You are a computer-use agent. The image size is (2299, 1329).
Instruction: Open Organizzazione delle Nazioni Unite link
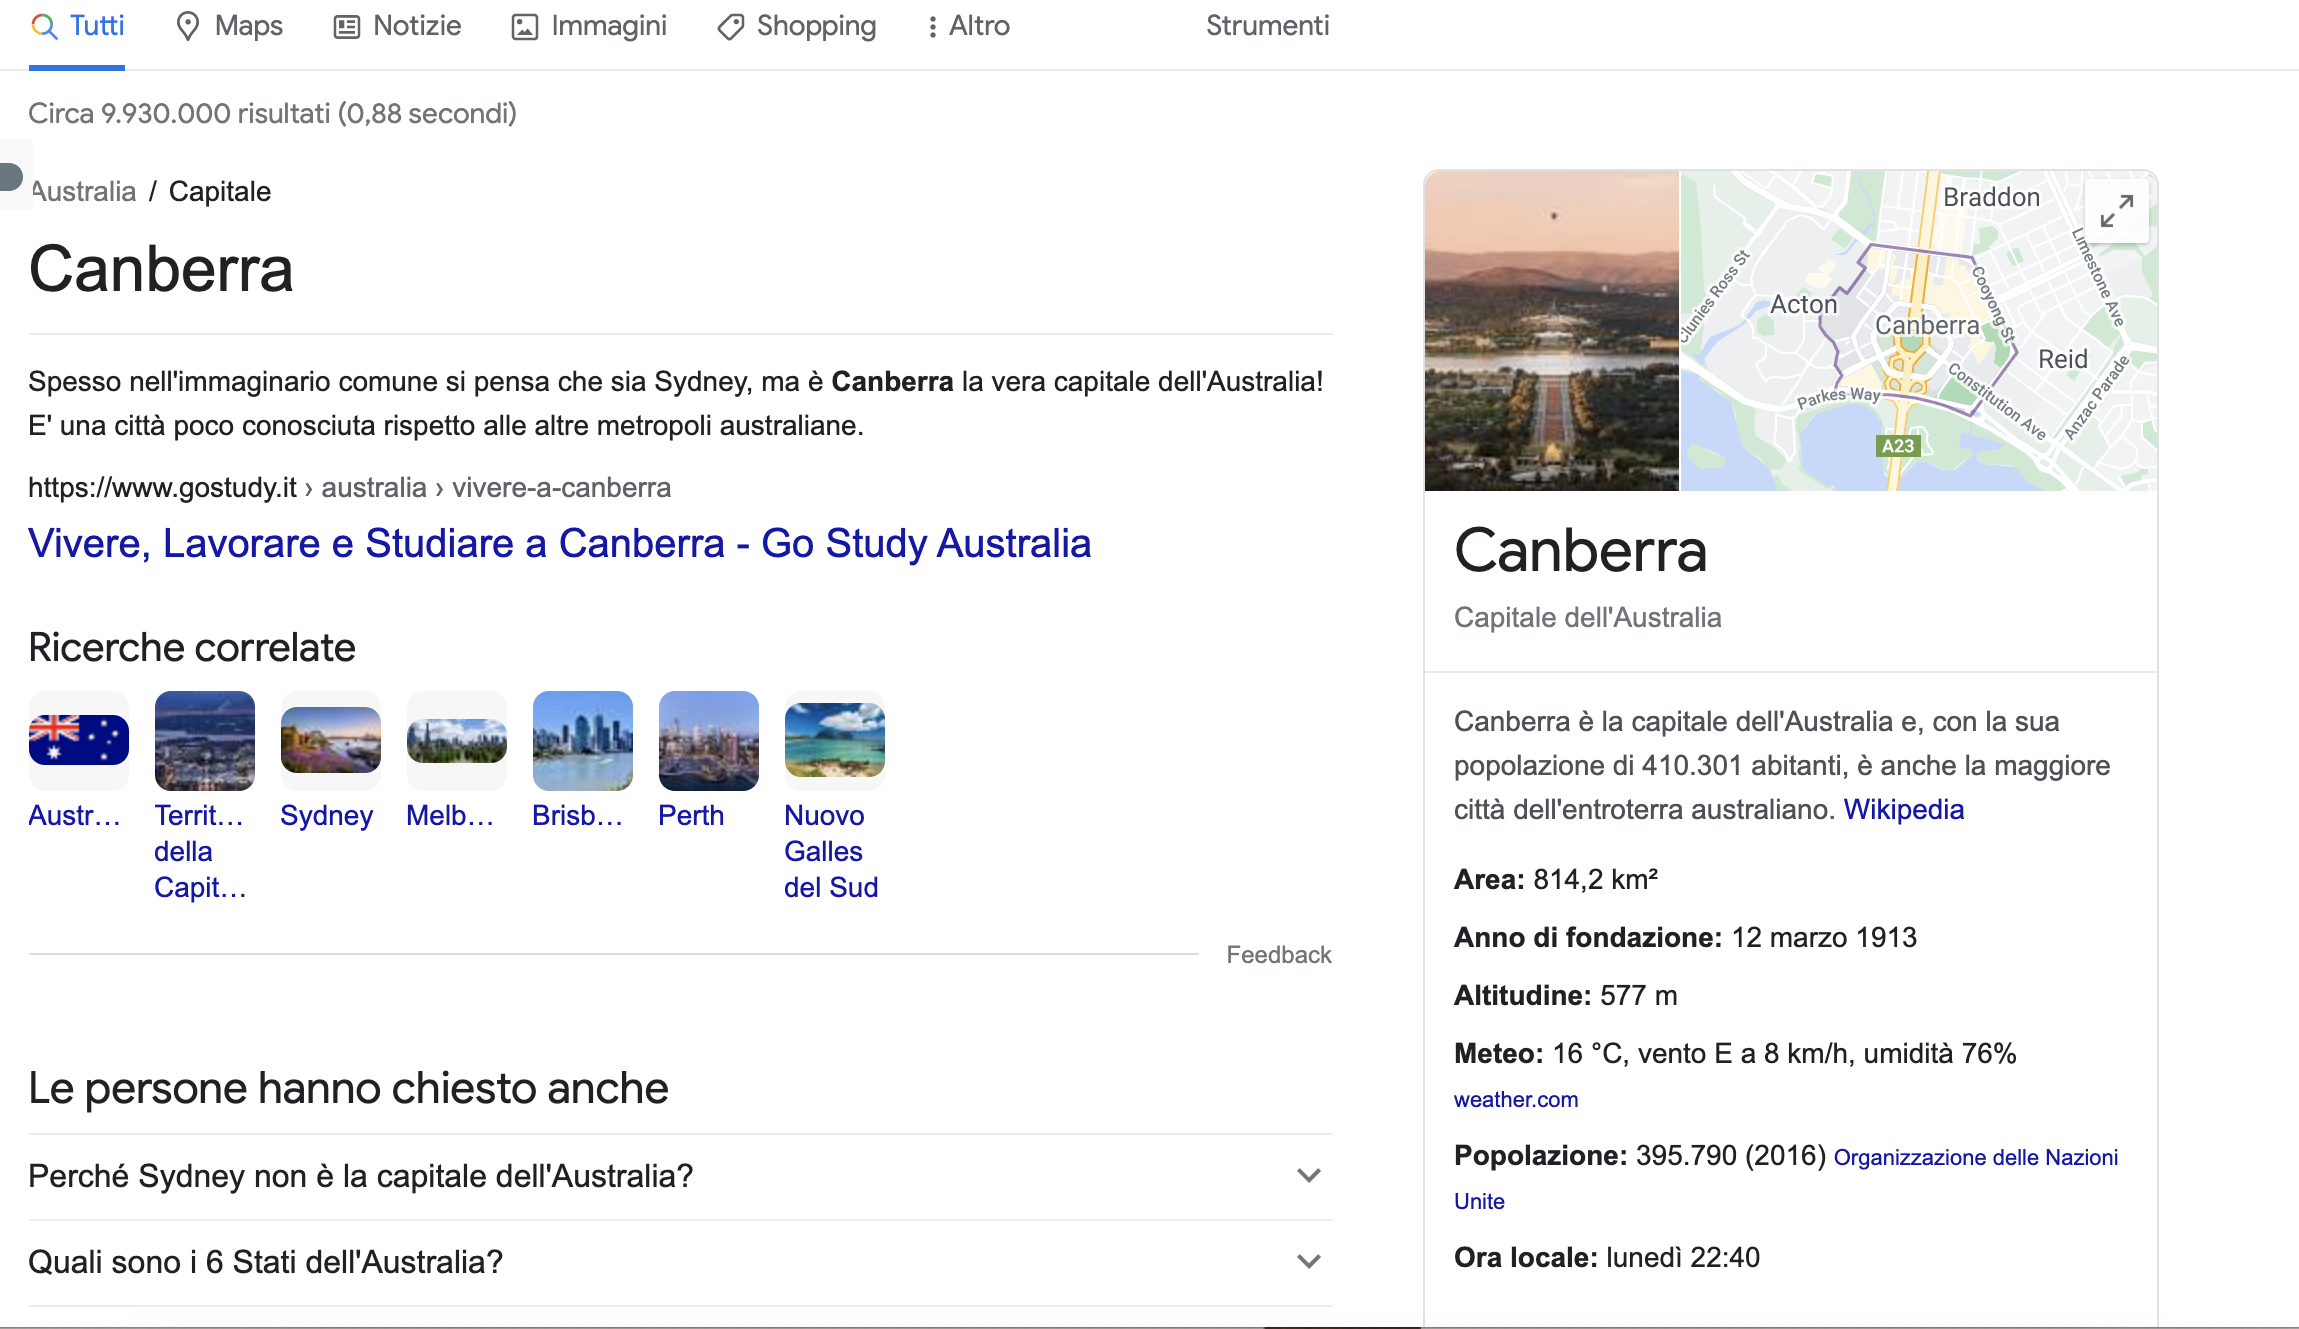1786,1180
